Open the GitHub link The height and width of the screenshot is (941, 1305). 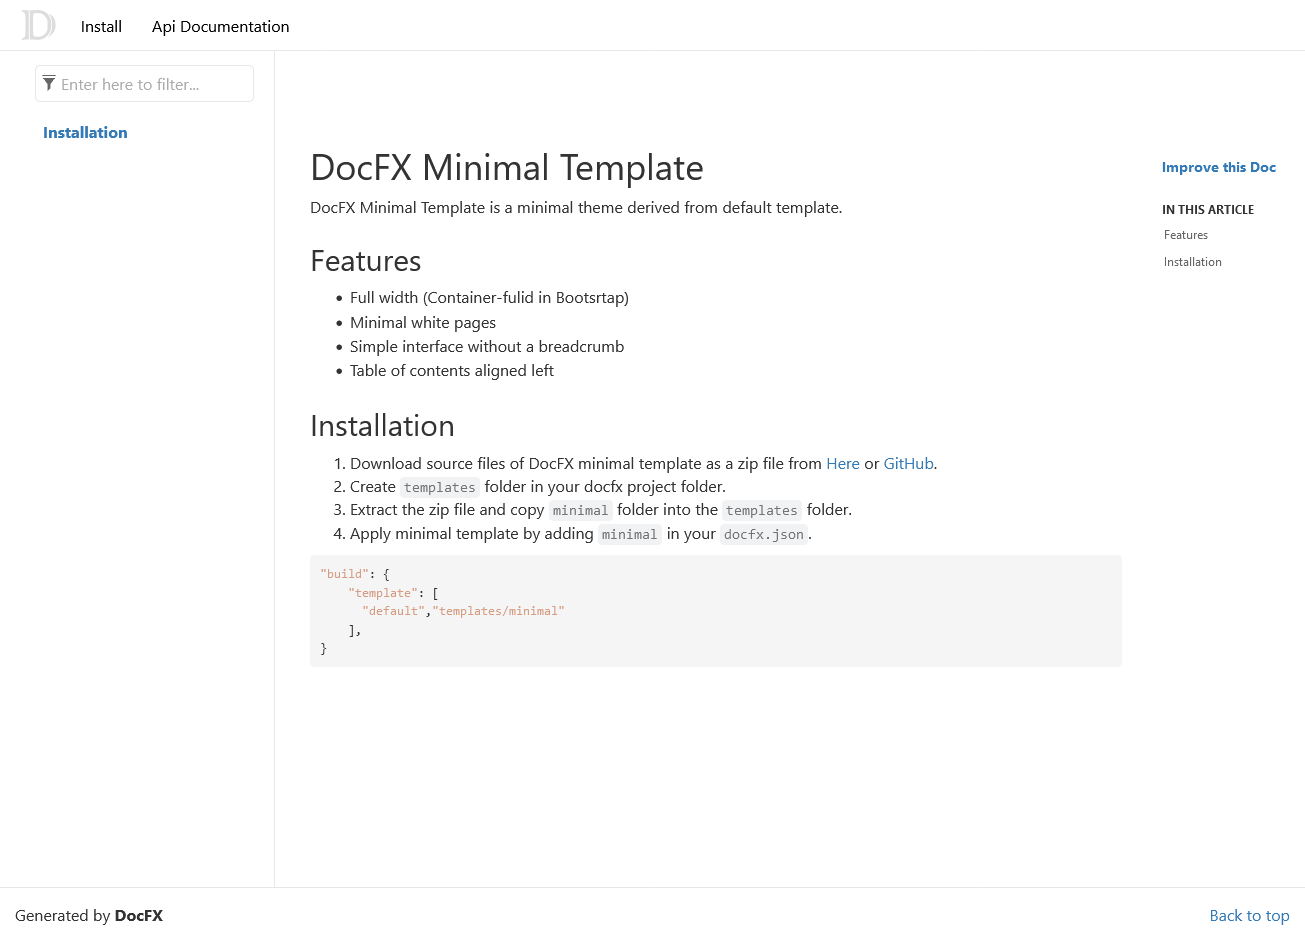(x=908, y=463)
